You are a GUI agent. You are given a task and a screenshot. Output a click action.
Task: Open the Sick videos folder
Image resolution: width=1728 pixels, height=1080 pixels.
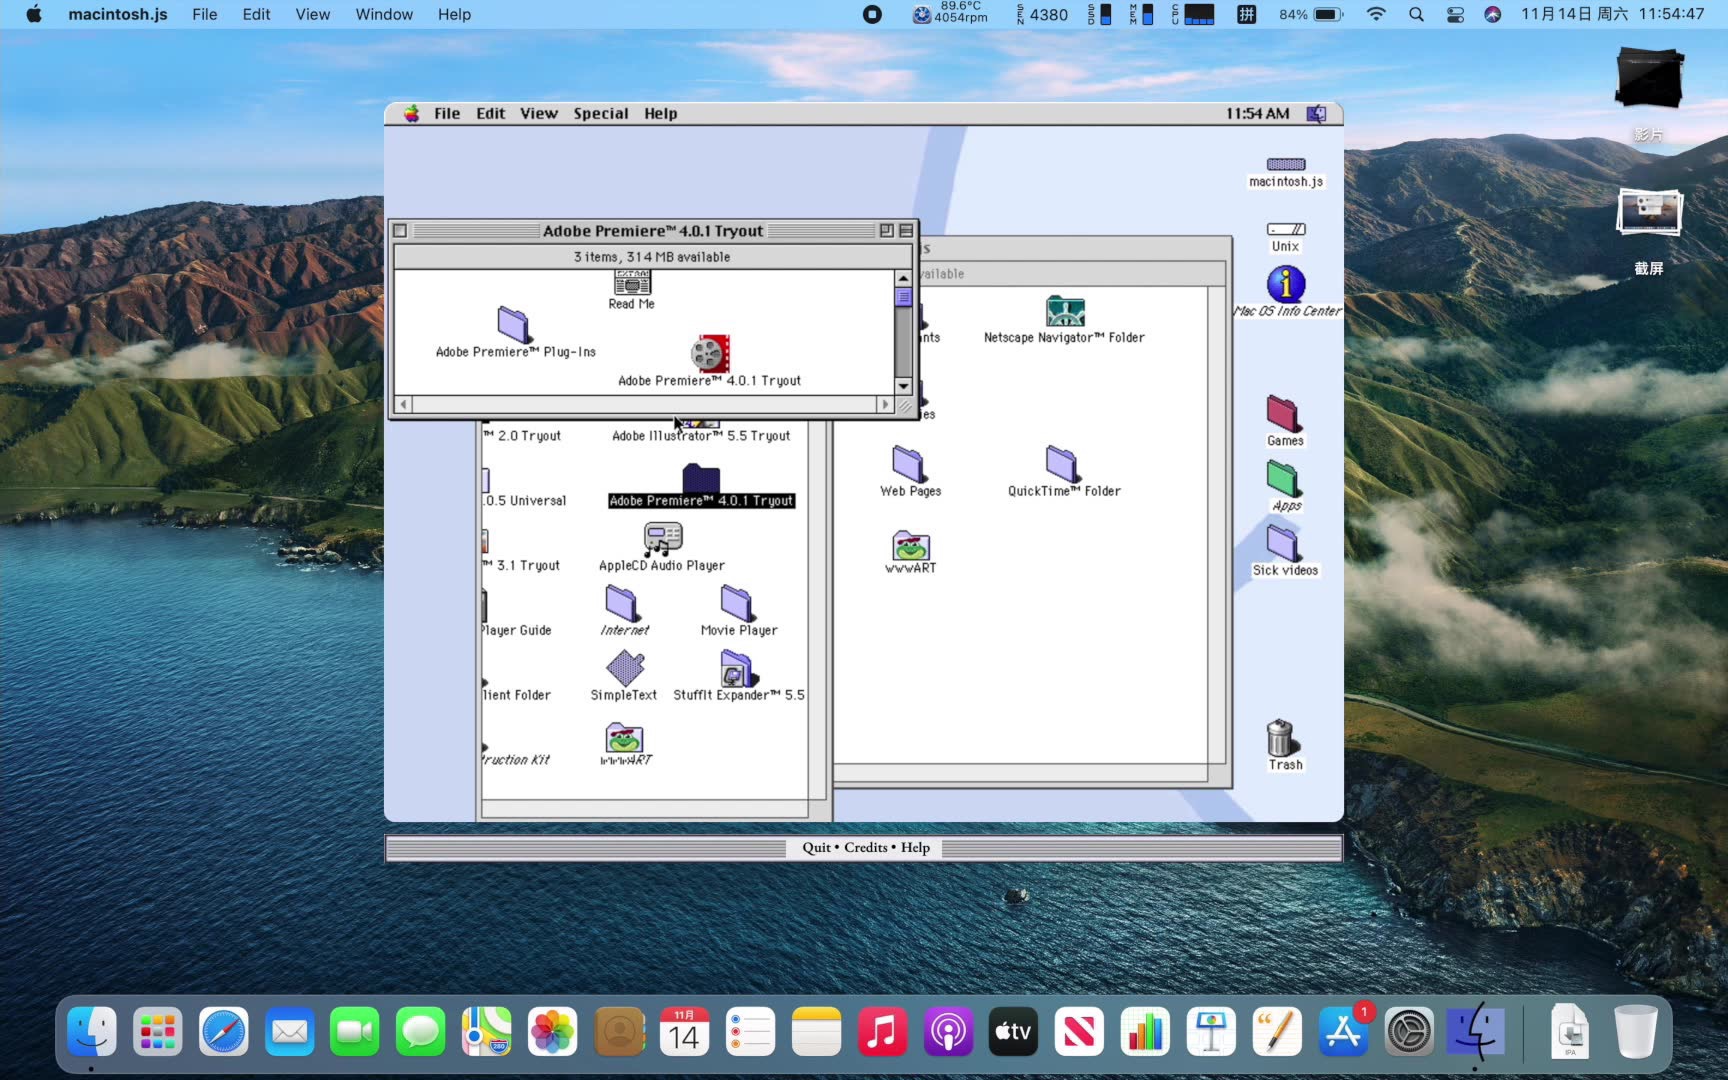tap(1284, 544)
